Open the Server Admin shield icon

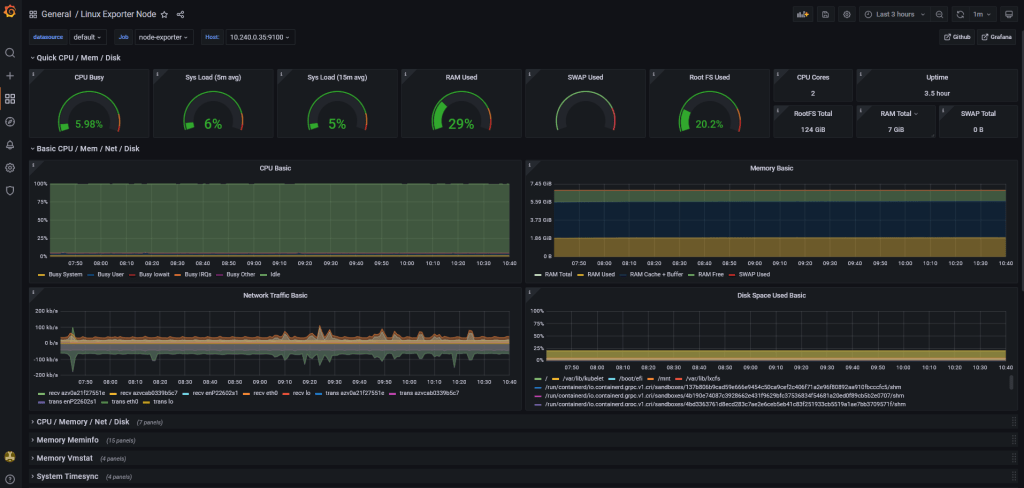click(x=10, y=190)
